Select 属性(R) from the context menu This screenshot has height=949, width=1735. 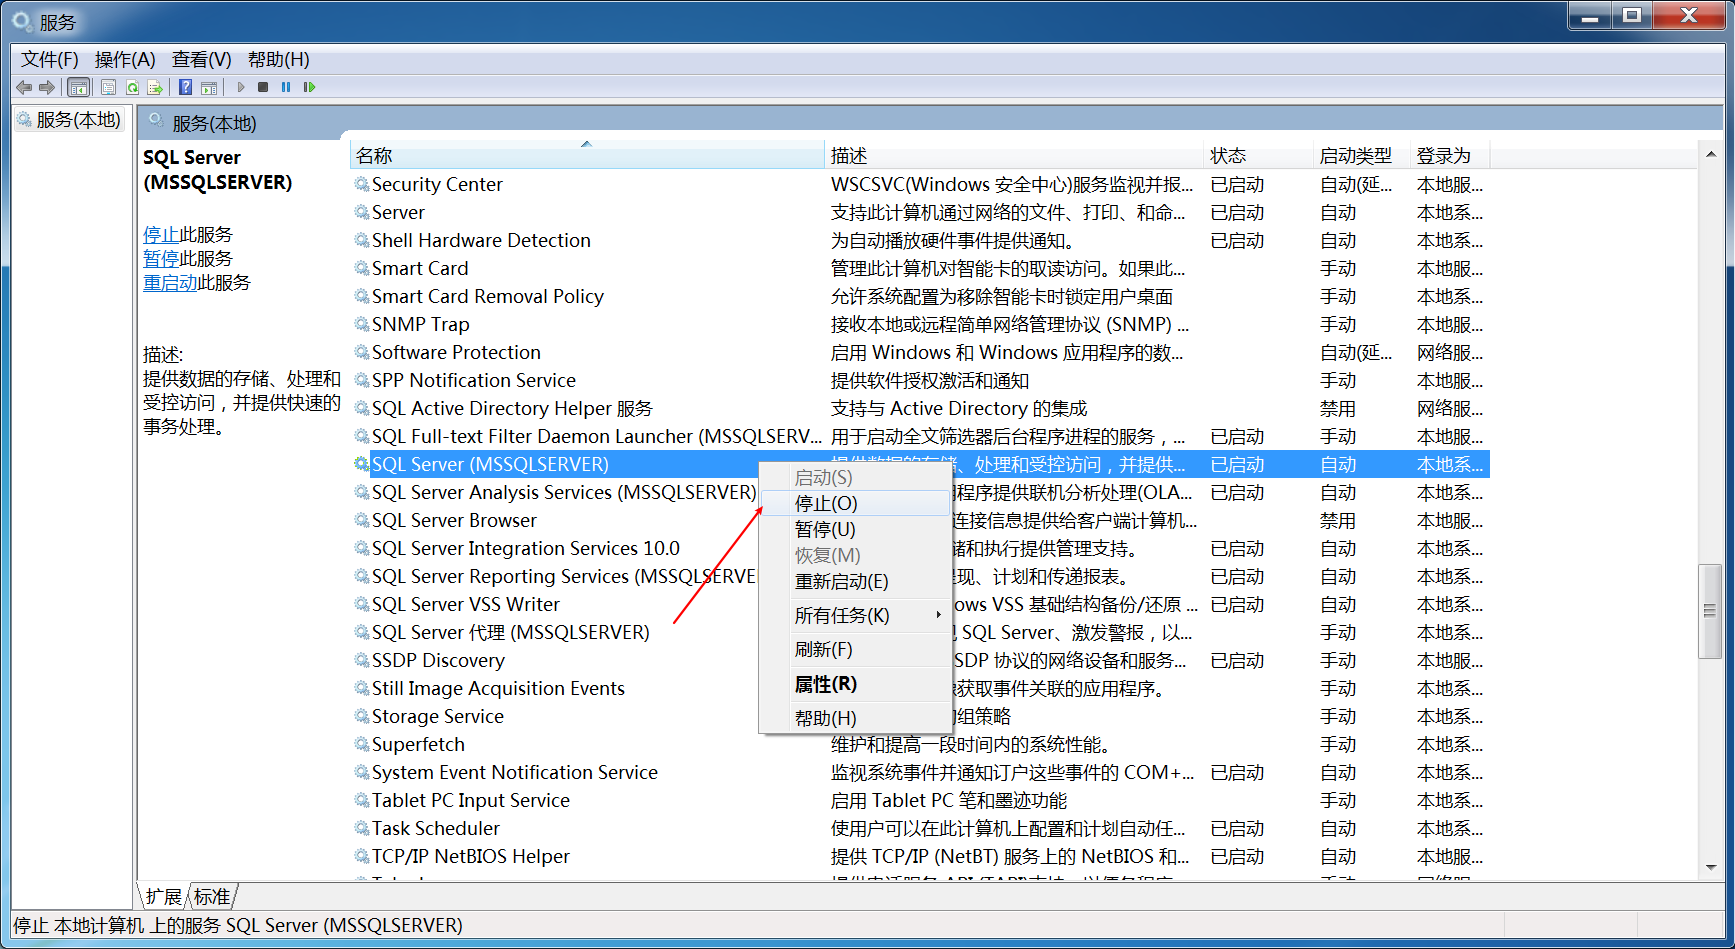[825, 684]
